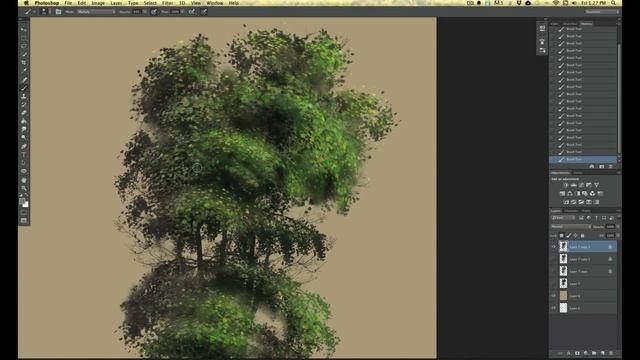The image size is (640, 360).
Task: Click the background color swatch
Action: pos(26,204)
